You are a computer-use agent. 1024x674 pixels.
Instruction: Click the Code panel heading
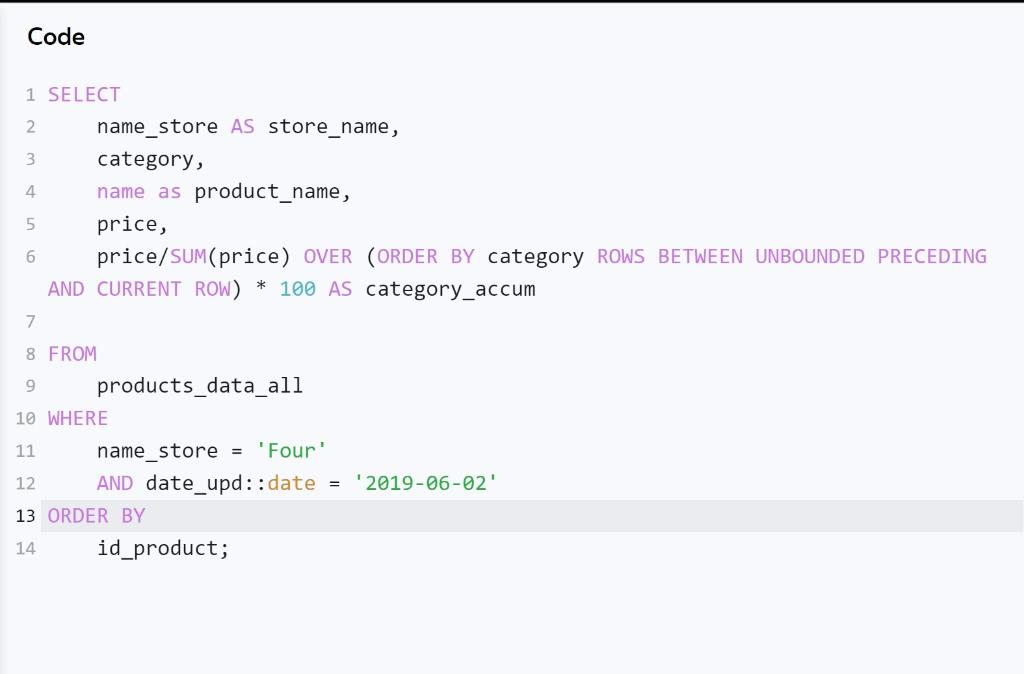pyautogui.click(x=56, y=37)
